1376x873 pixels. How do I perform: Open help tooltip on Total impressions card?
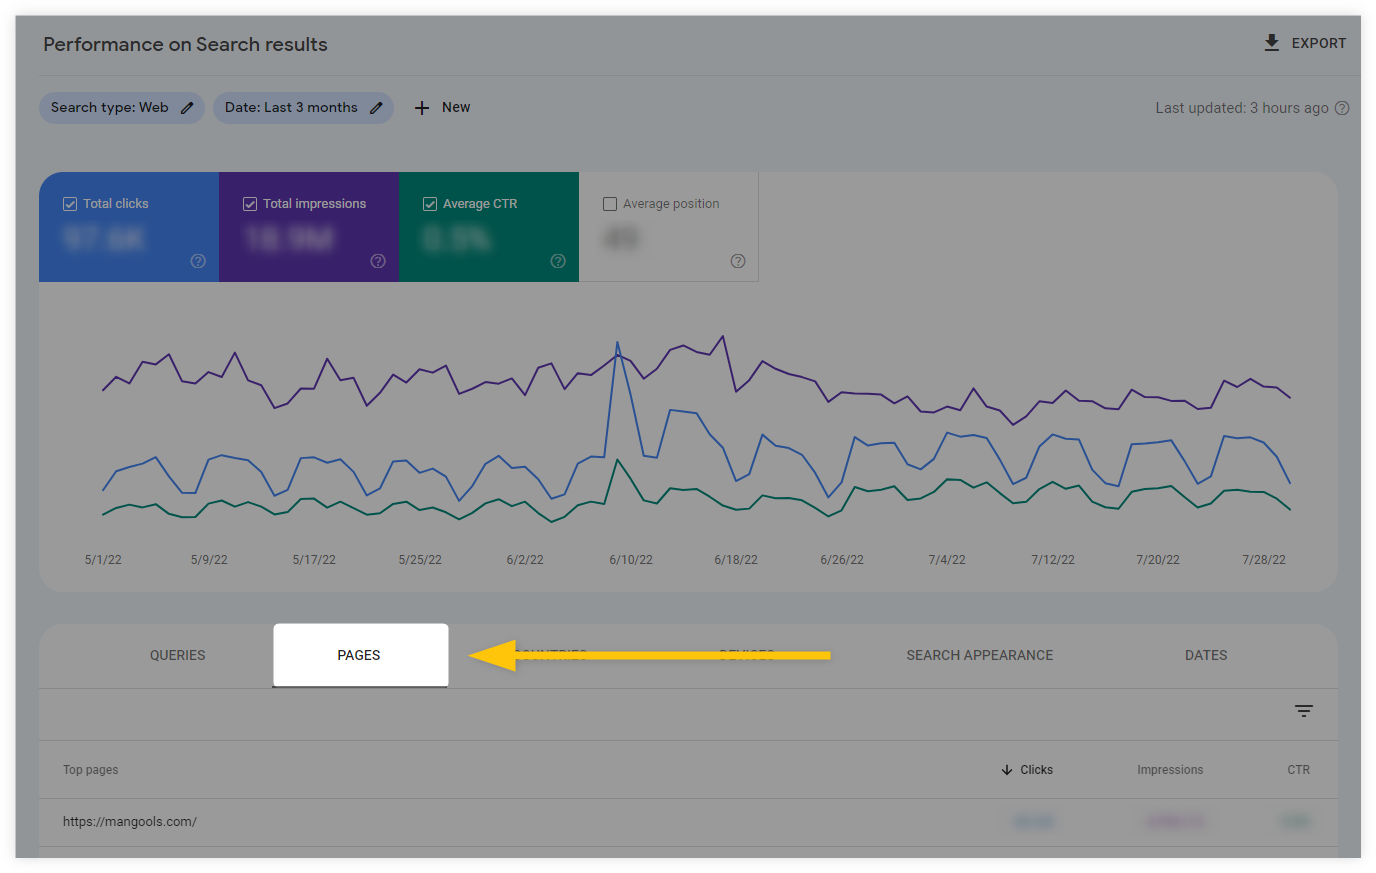pos(377,261)
